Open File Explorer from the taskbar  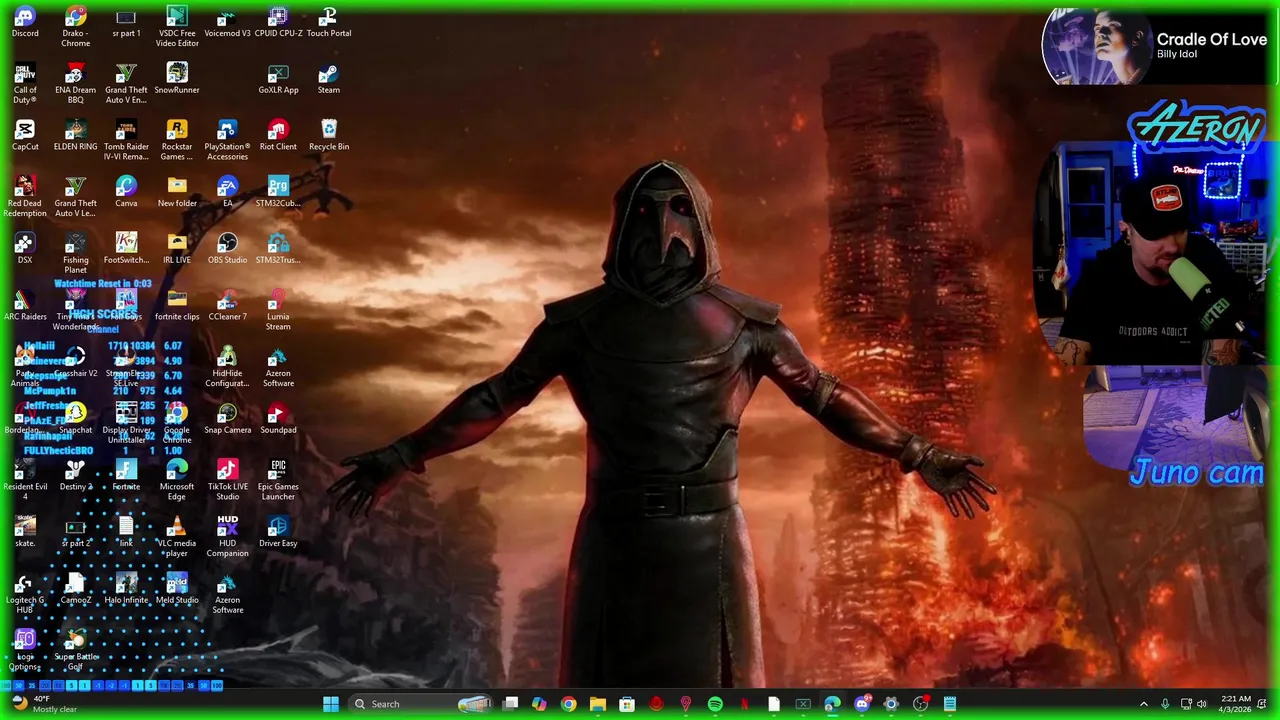(598, 704)
